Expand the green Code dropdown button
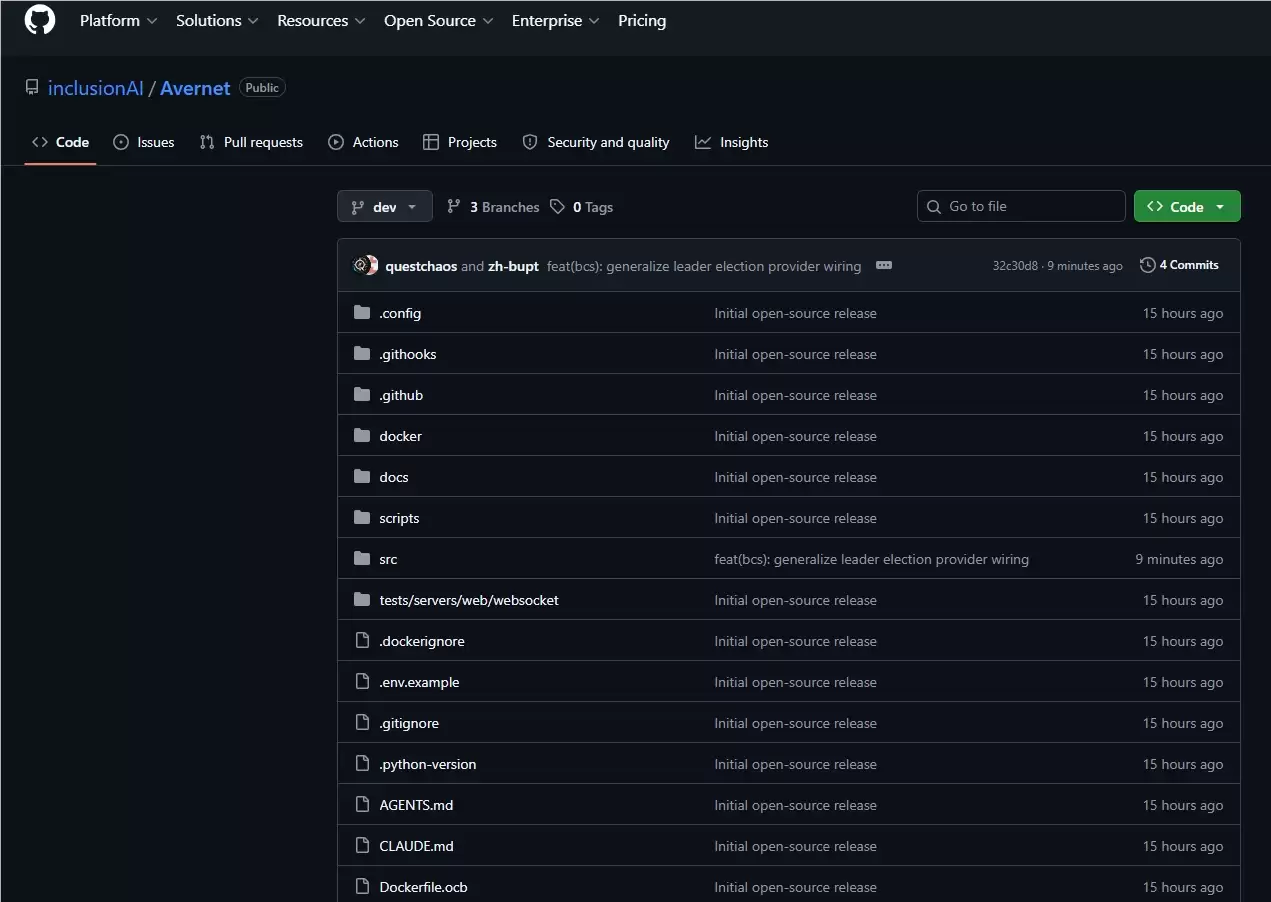Viewport: 1271px width, 902px height. click(x=1187, y=207)
